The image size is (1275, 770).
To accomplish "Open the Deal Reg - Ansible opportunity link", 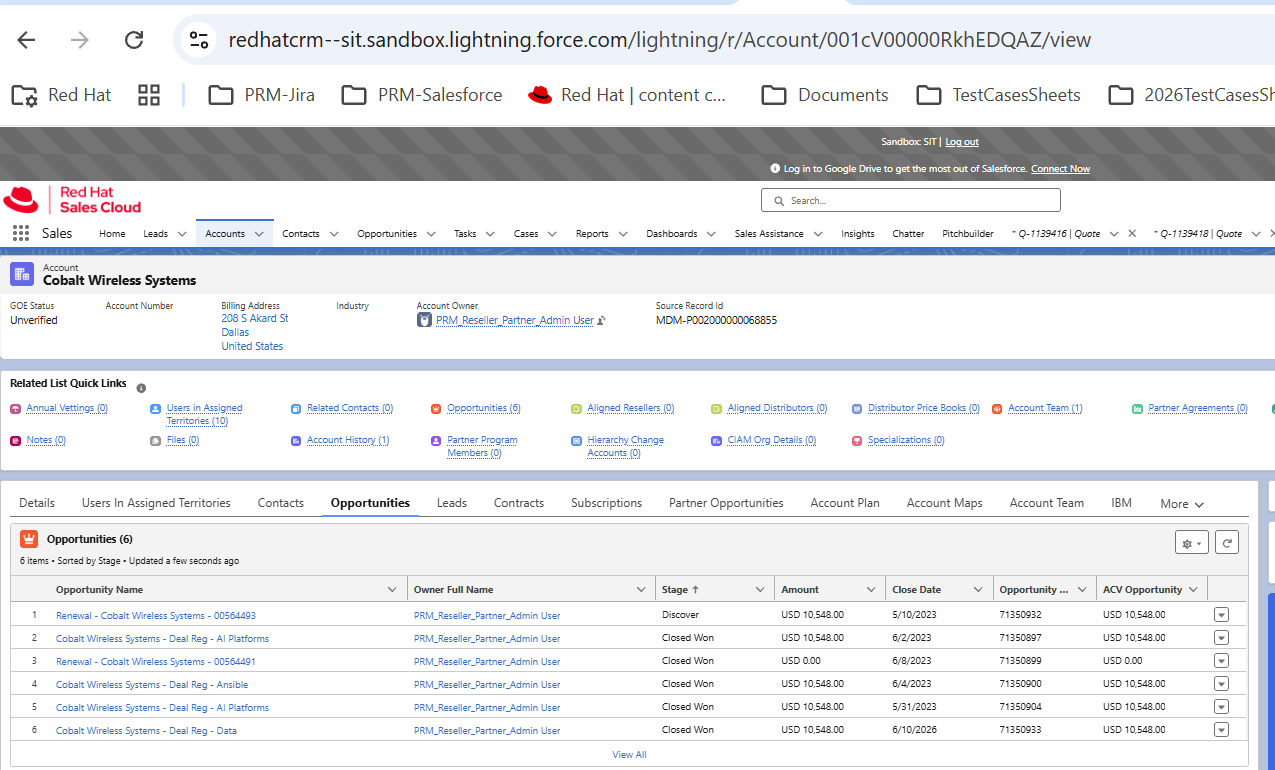I will [152, 685].
